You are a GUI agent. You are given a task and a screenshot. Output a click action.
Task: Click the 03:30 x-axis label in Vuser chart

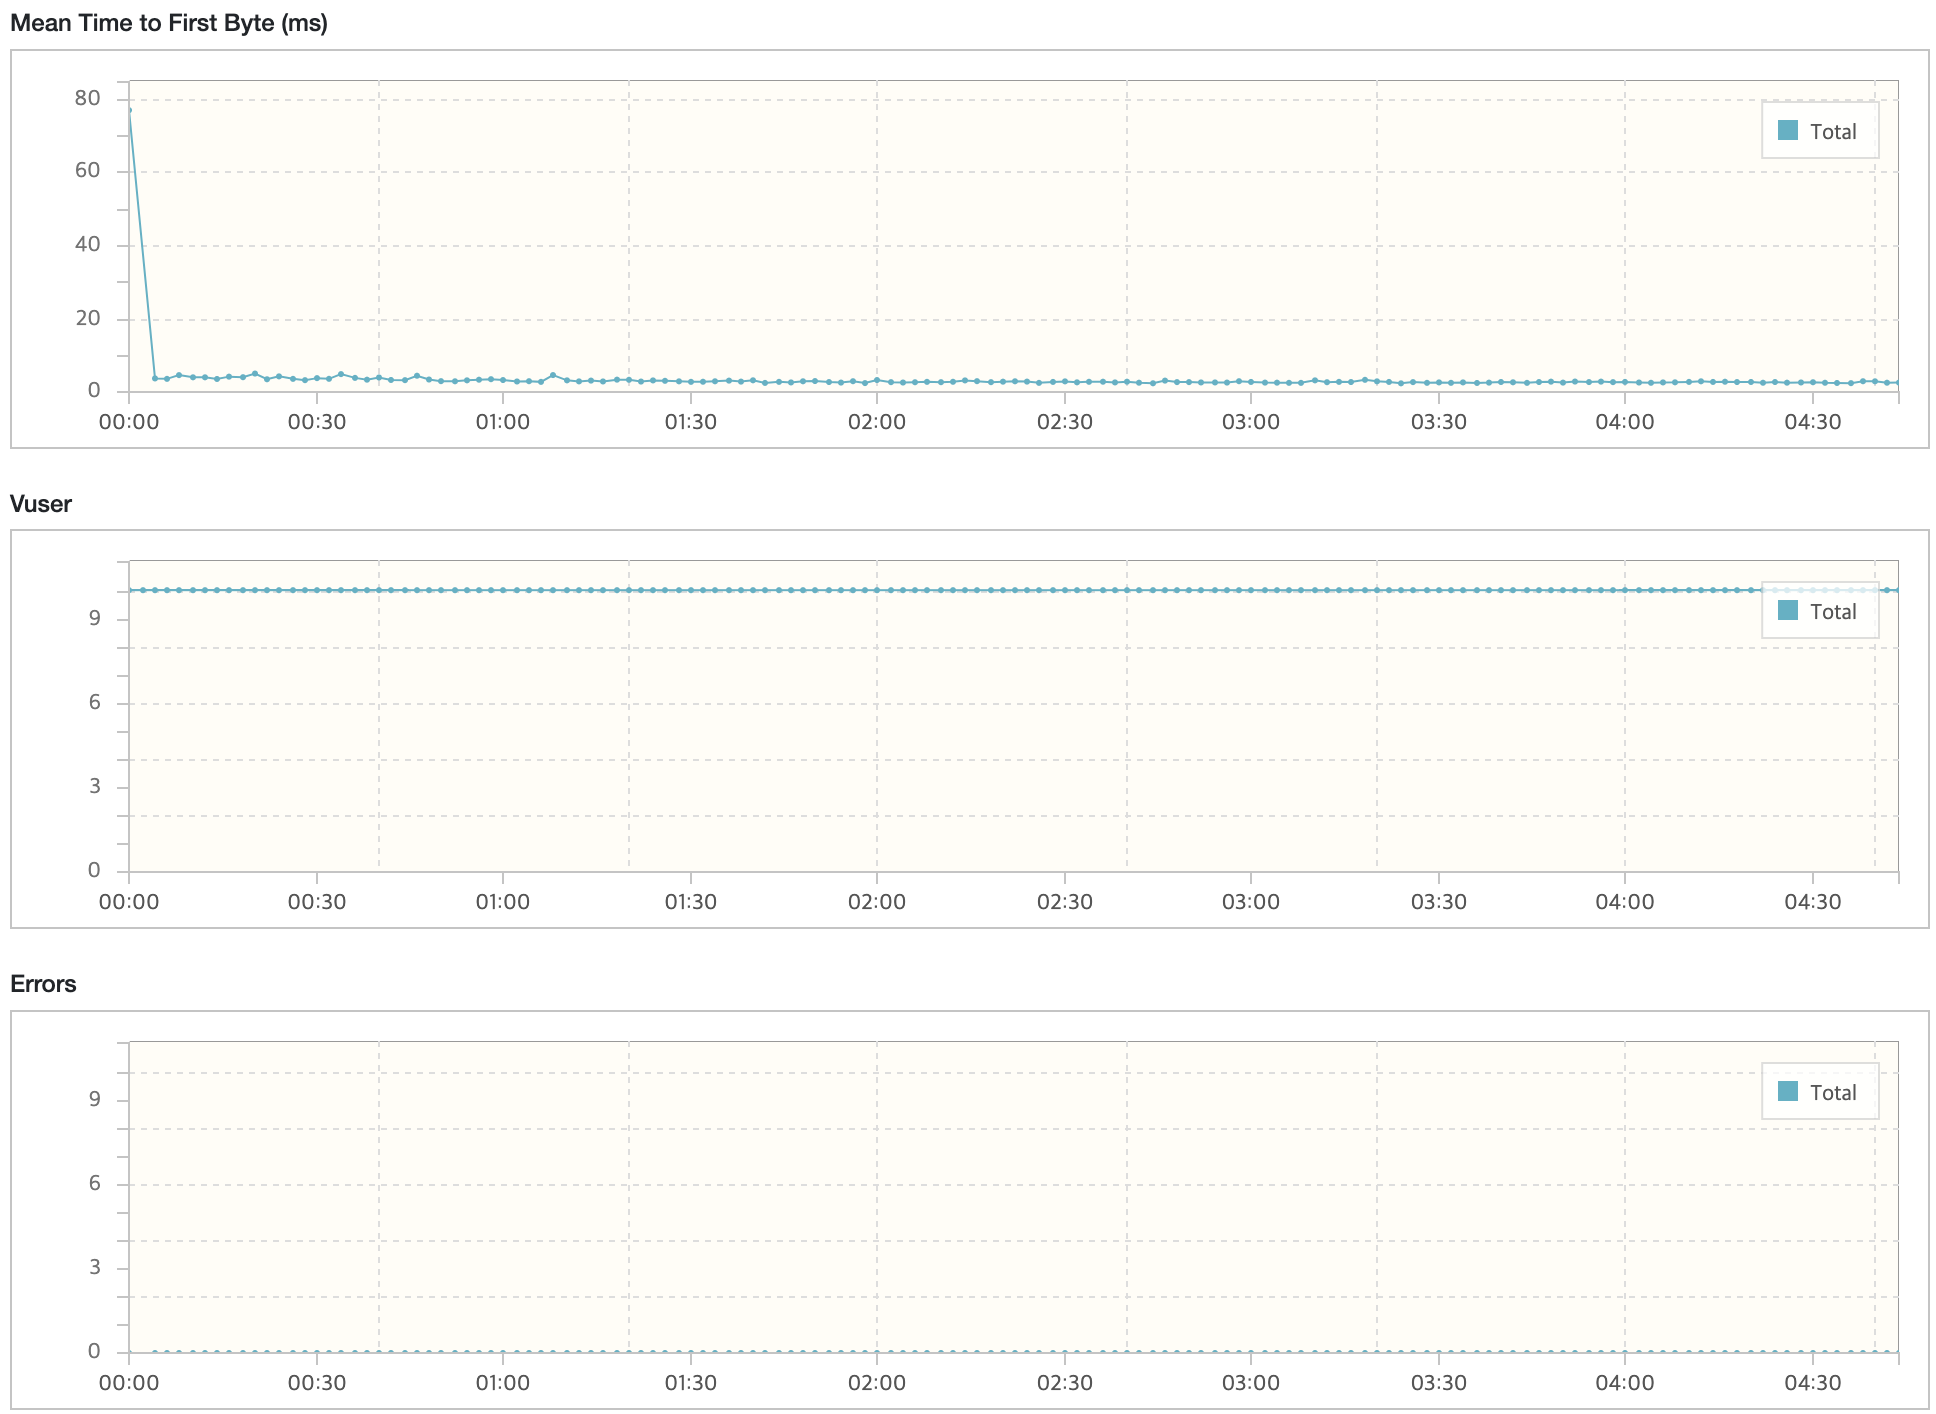[1439, 902]
